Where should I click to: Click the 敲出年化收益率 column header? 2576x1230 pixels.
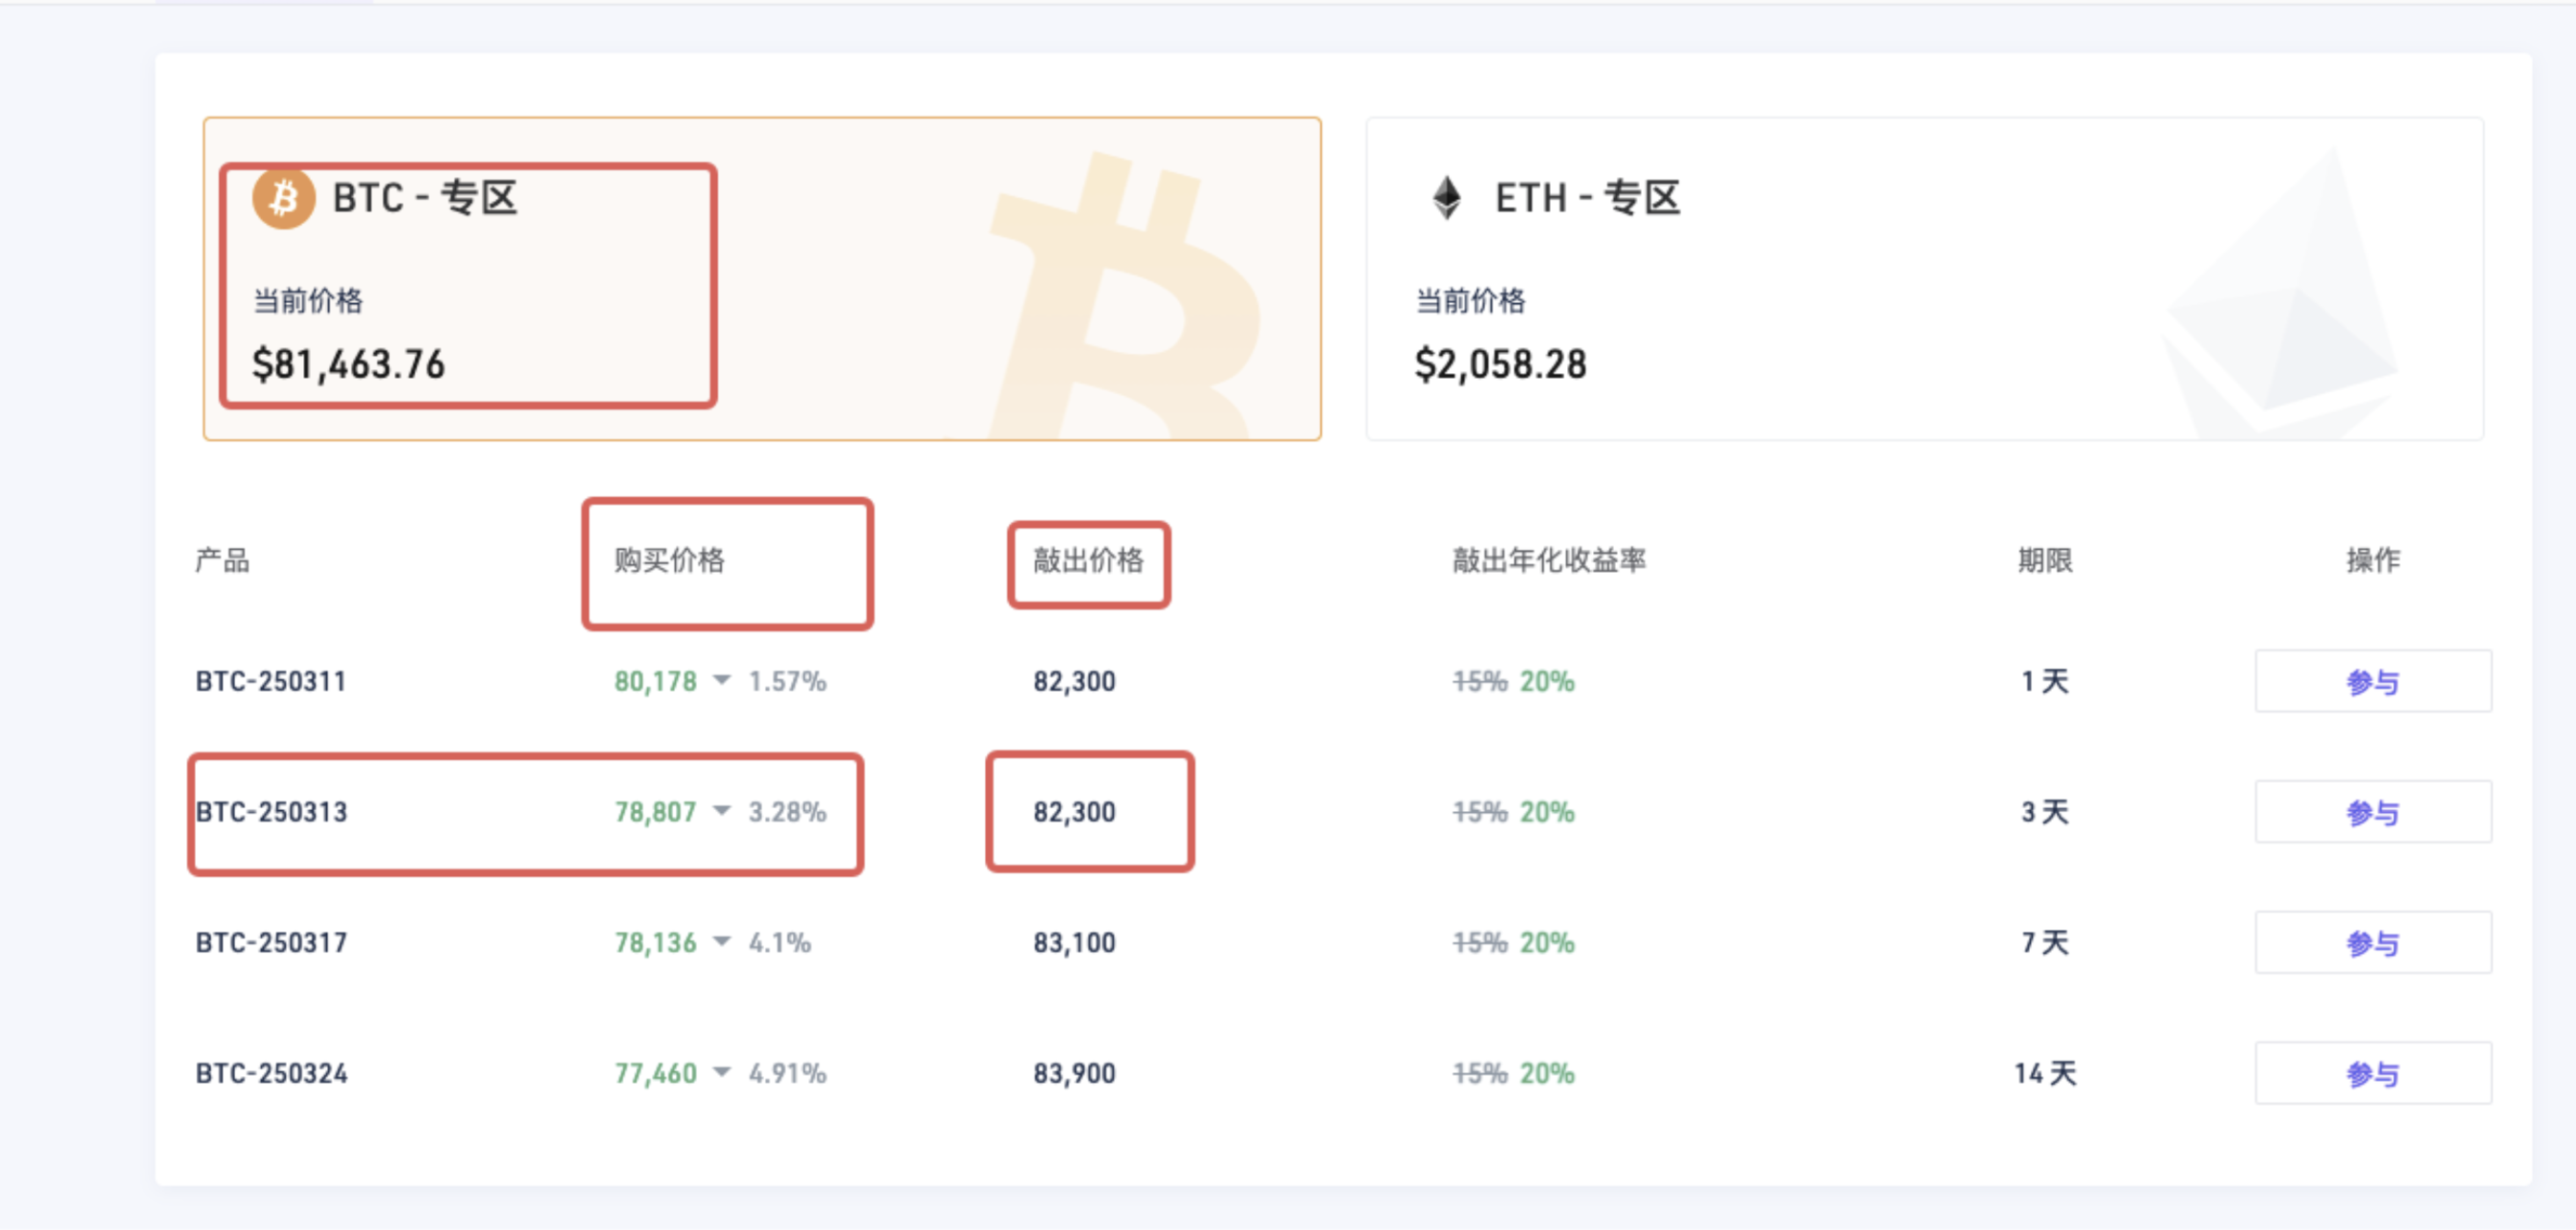click(x=1548, y=560)
